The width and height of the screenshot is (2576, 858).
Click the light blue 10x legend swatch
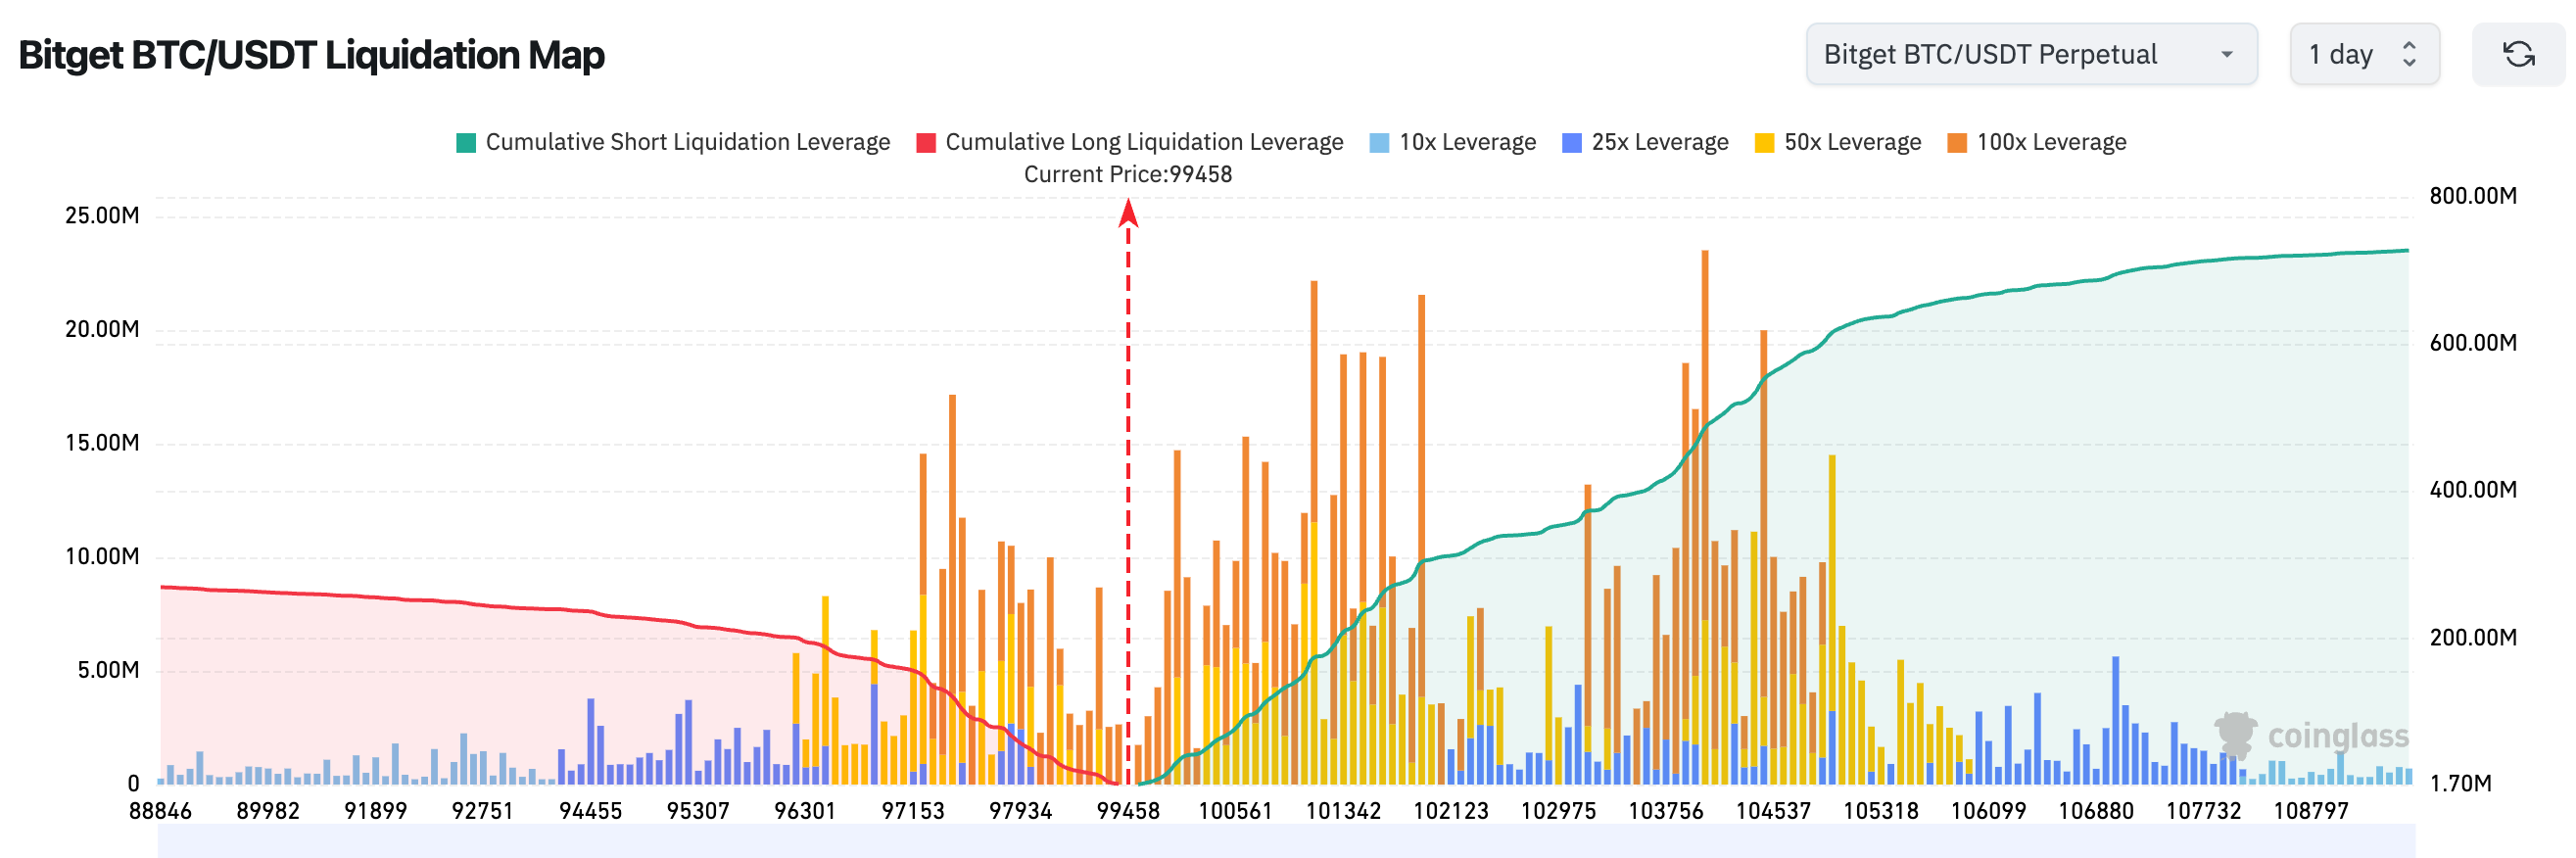pos(1379,143)
